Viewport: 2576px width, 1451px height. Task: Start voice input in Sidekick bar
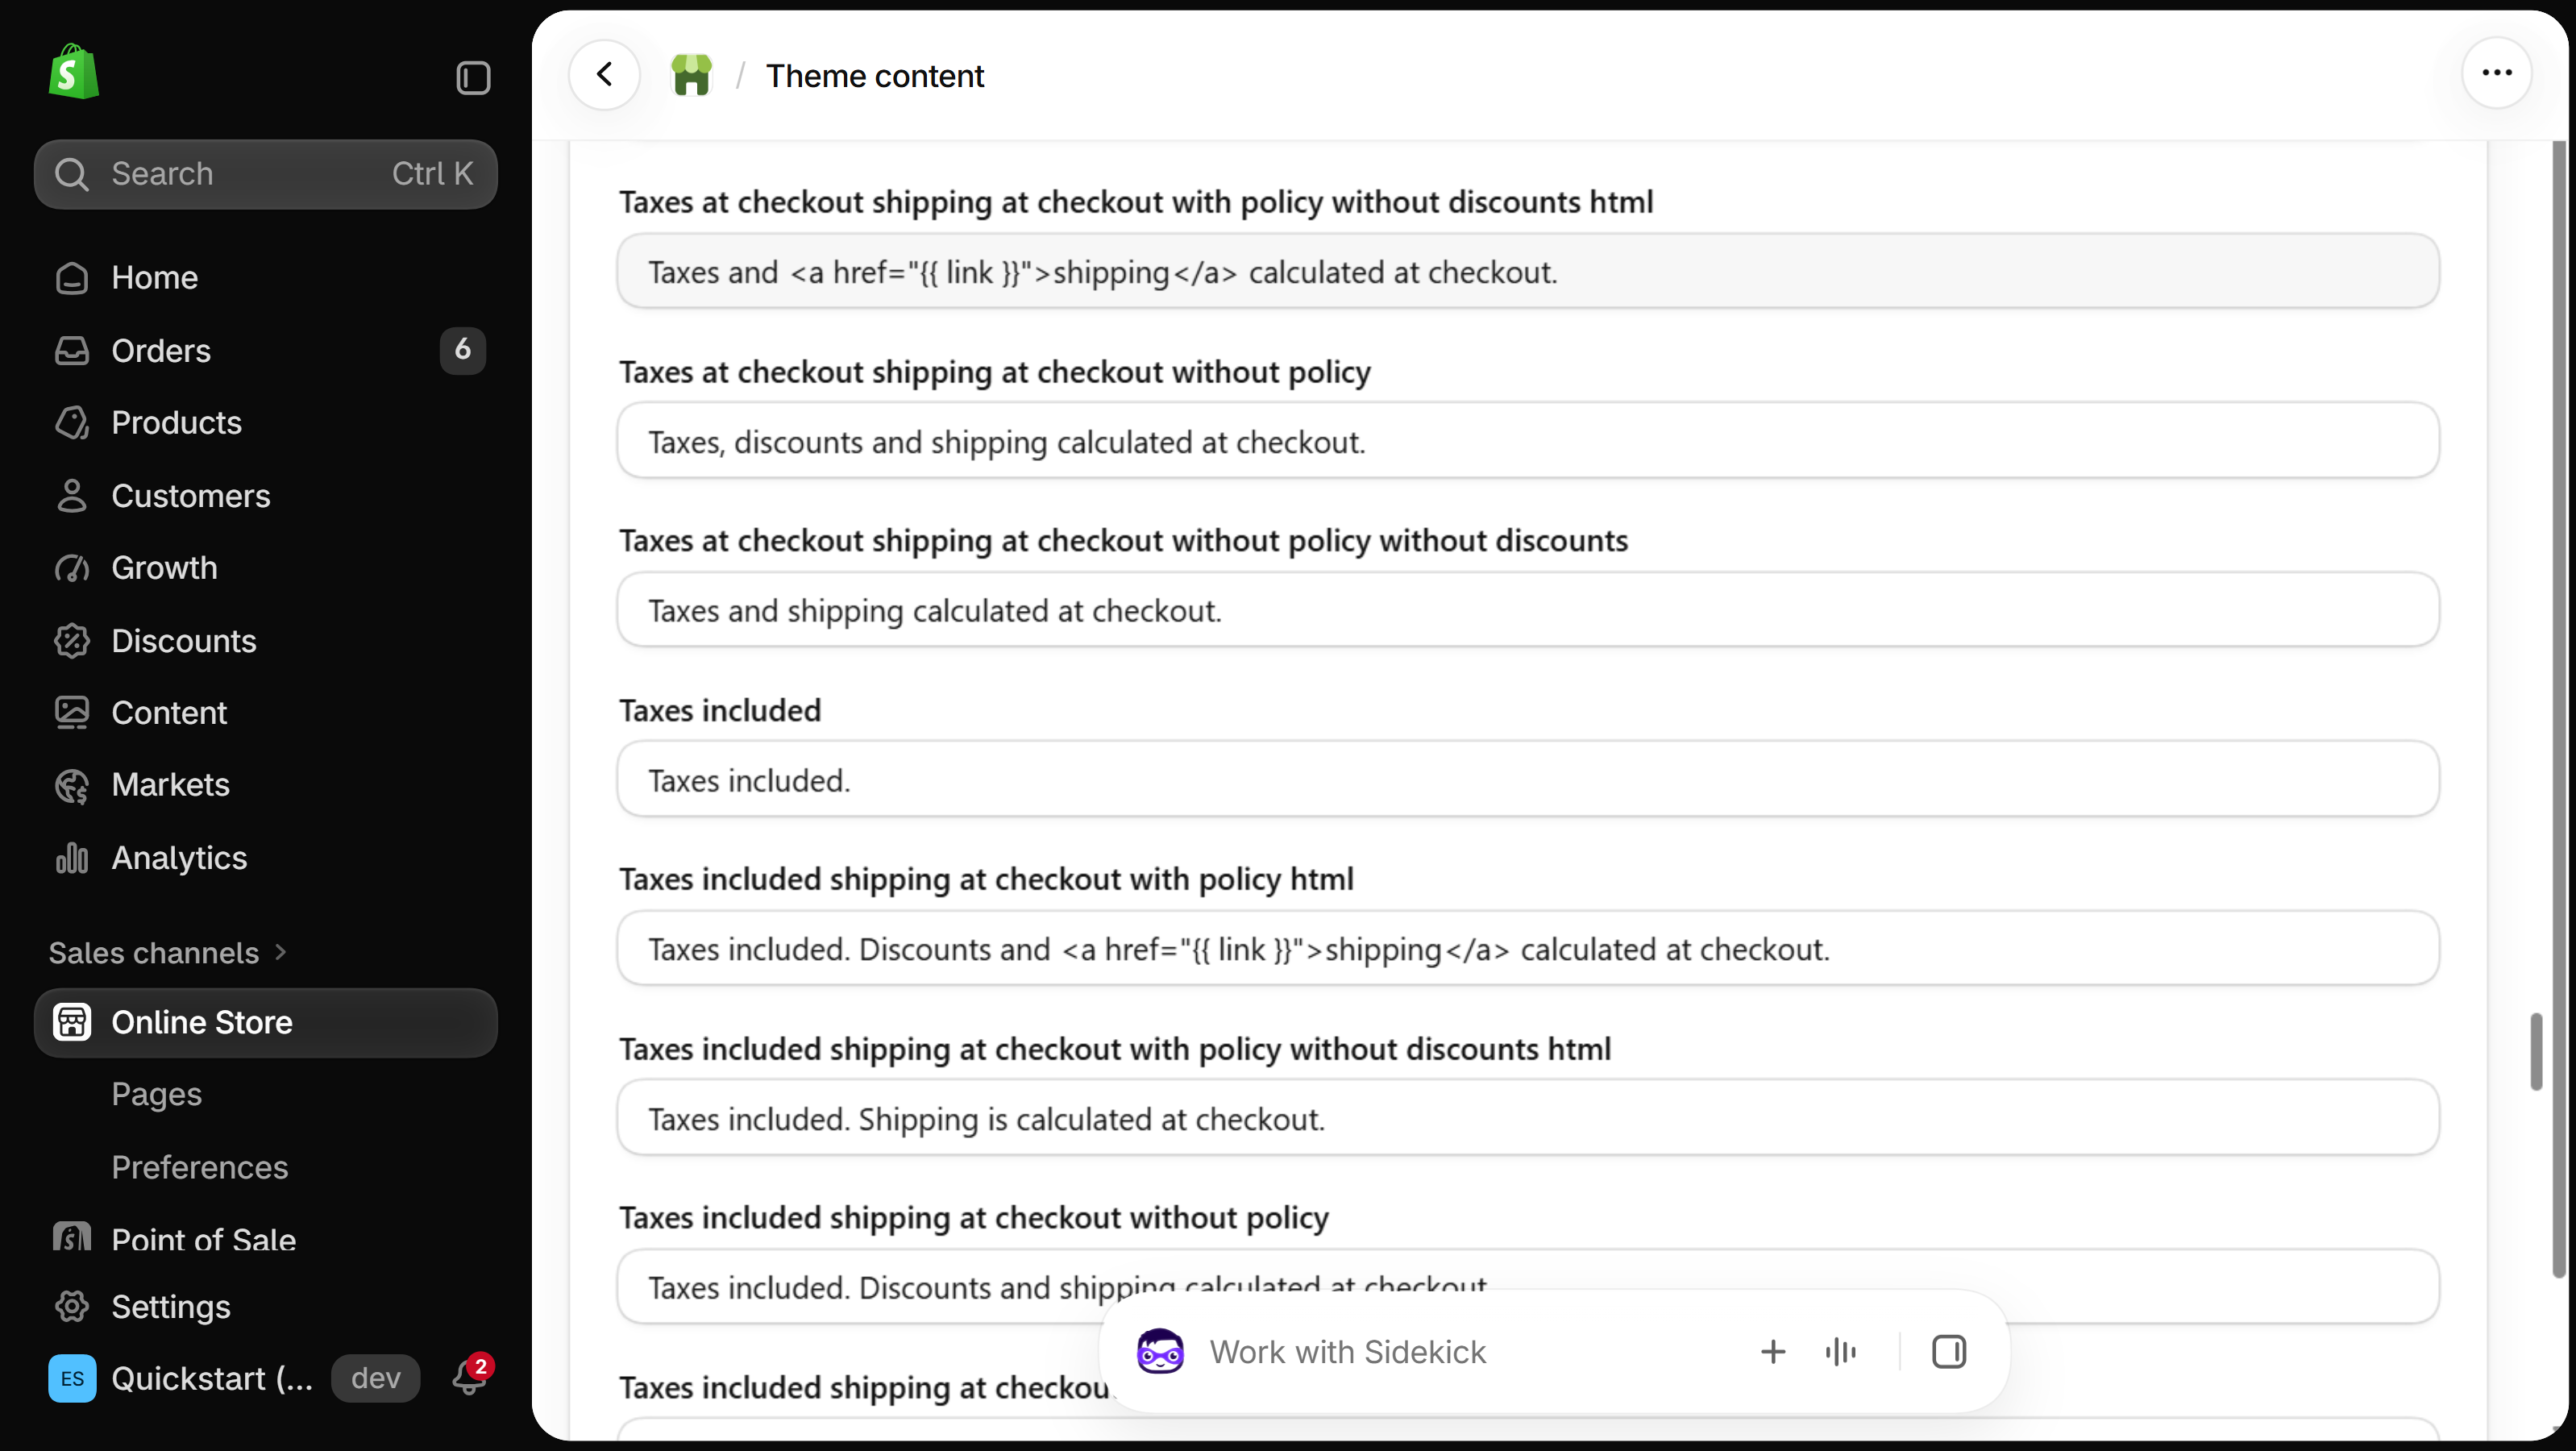1840,1352
